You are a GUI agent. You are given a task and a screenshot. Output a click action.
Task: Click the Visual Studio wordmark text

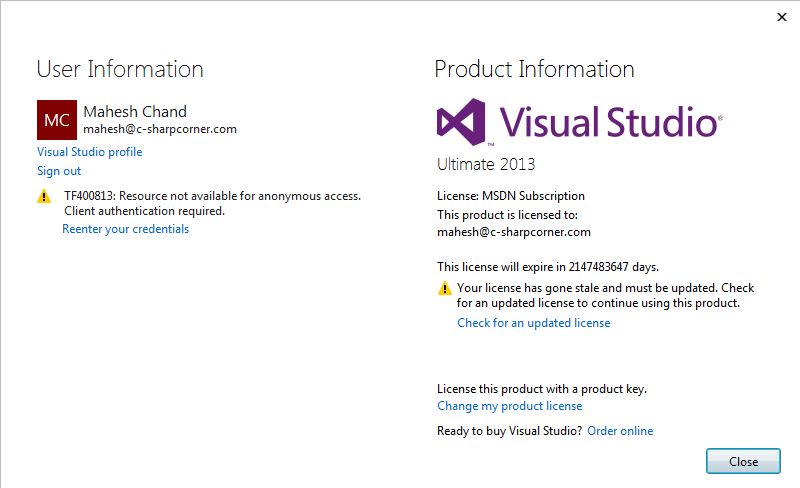(610, 122)
